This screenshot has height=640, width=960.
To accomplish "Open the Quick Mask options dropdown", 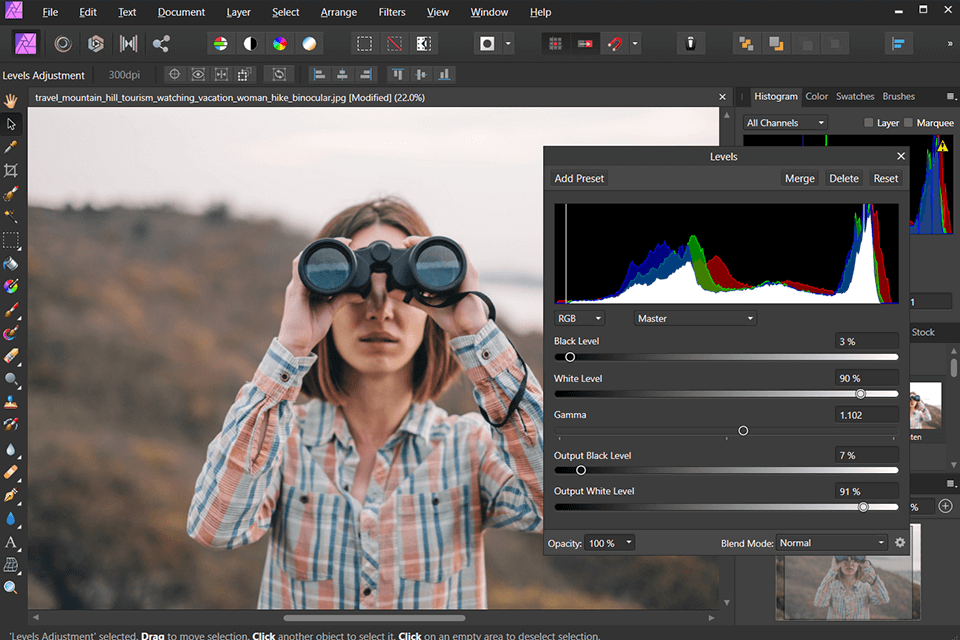I will [x=508, y=43].
